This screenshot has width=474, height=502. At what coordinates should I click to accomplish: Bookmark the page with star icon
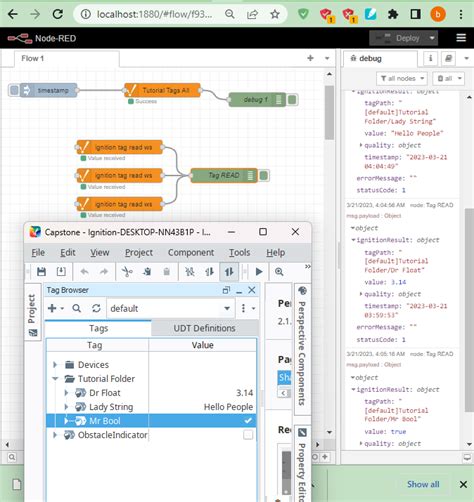tap(275, 14)
